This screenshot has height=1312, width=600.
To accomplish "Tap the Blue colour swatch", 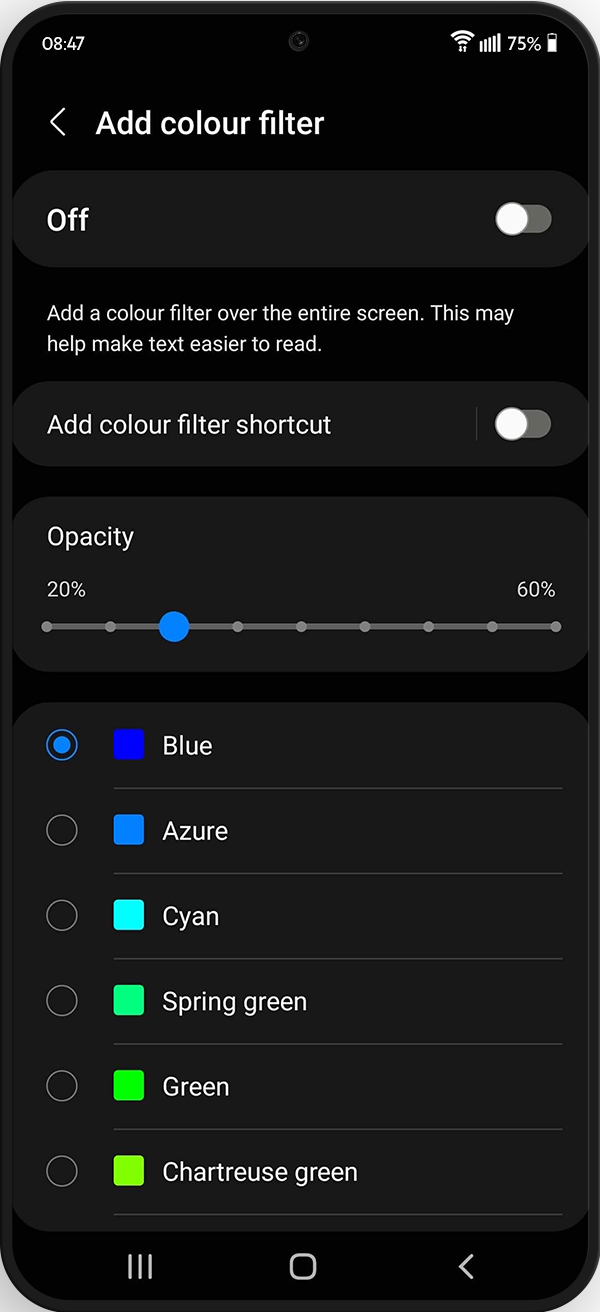I will (128, 744).
